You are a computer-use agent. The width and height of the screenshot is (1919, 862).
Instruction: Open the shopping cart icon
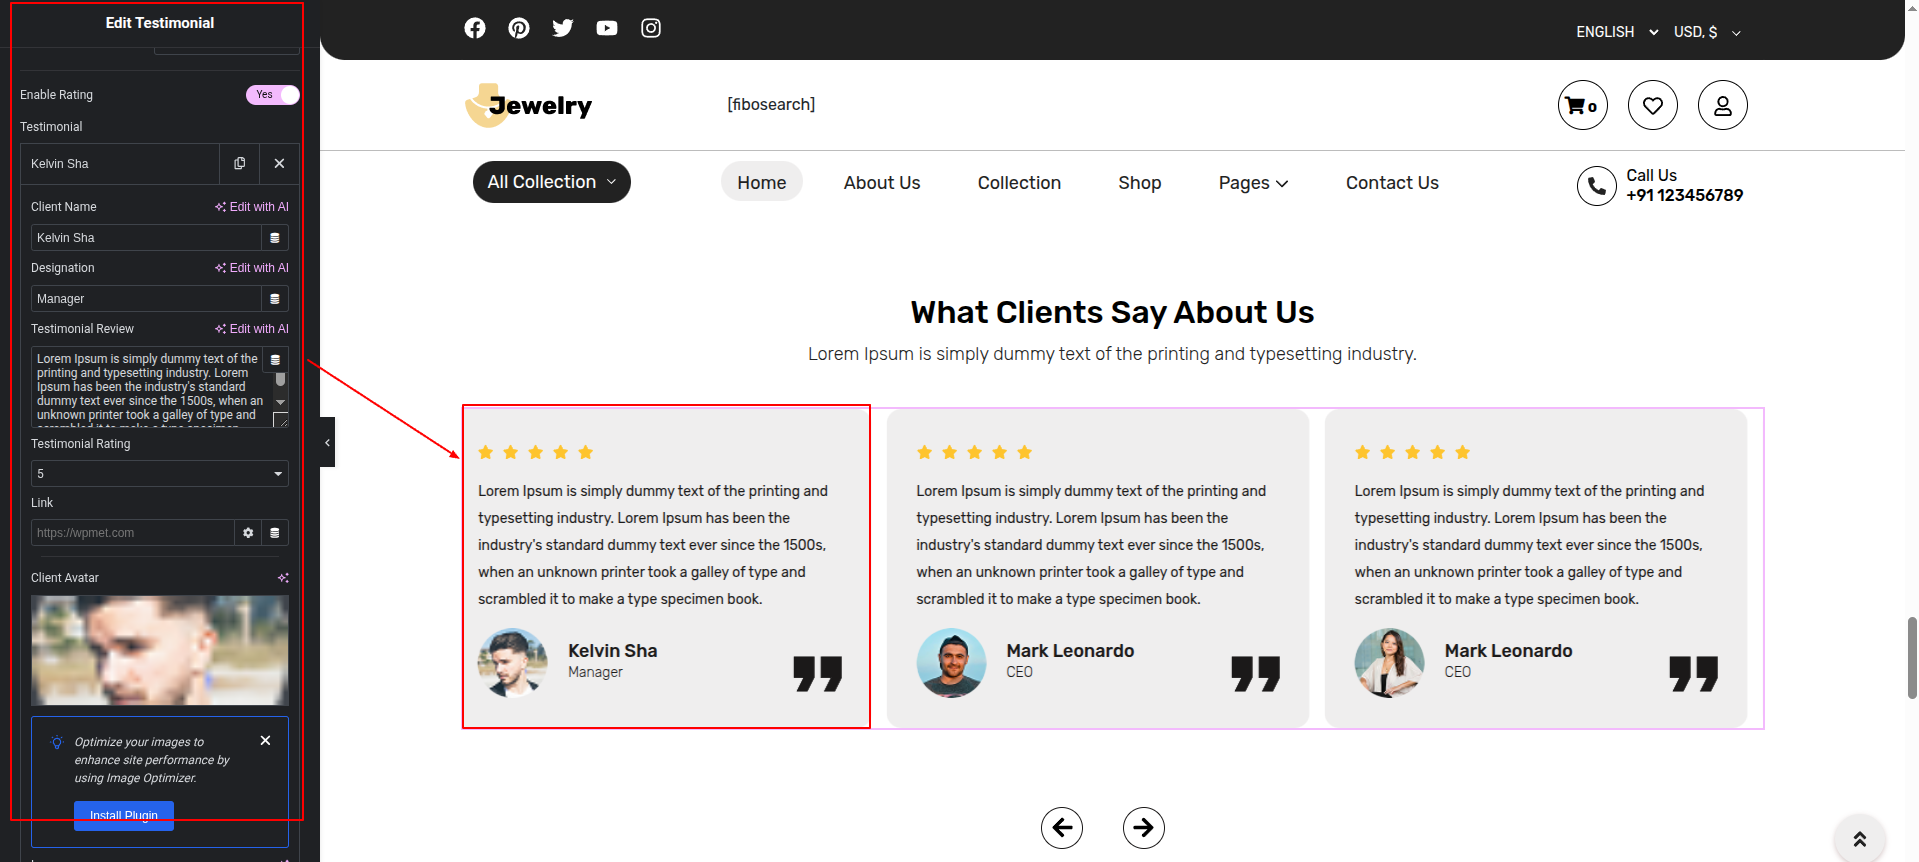[1582, 105]
